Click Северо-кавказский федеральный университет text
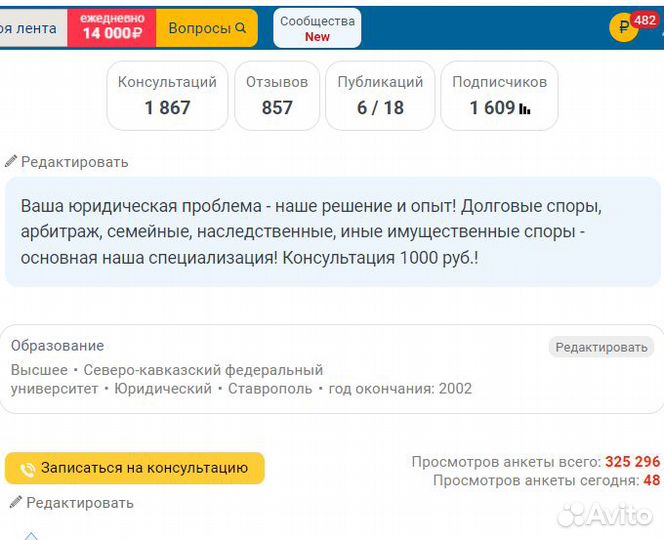 167,379
